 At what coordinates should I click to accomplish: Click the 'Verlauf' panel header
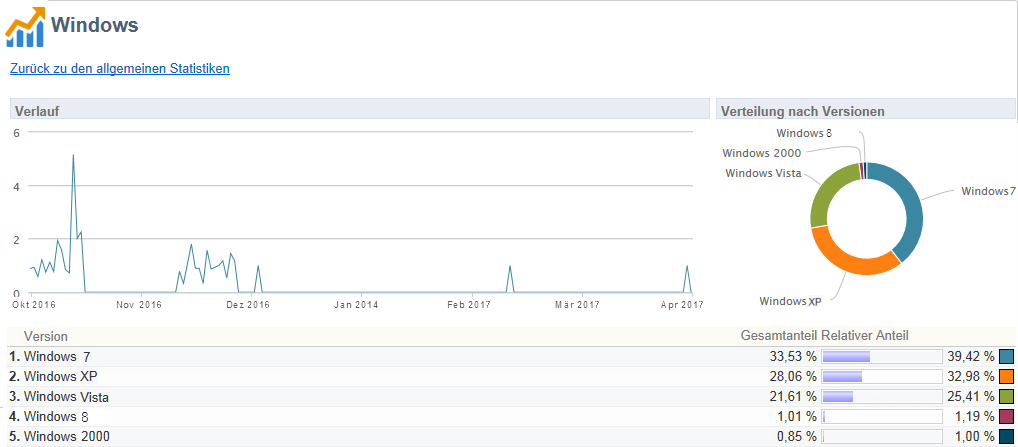click(360, 111)
